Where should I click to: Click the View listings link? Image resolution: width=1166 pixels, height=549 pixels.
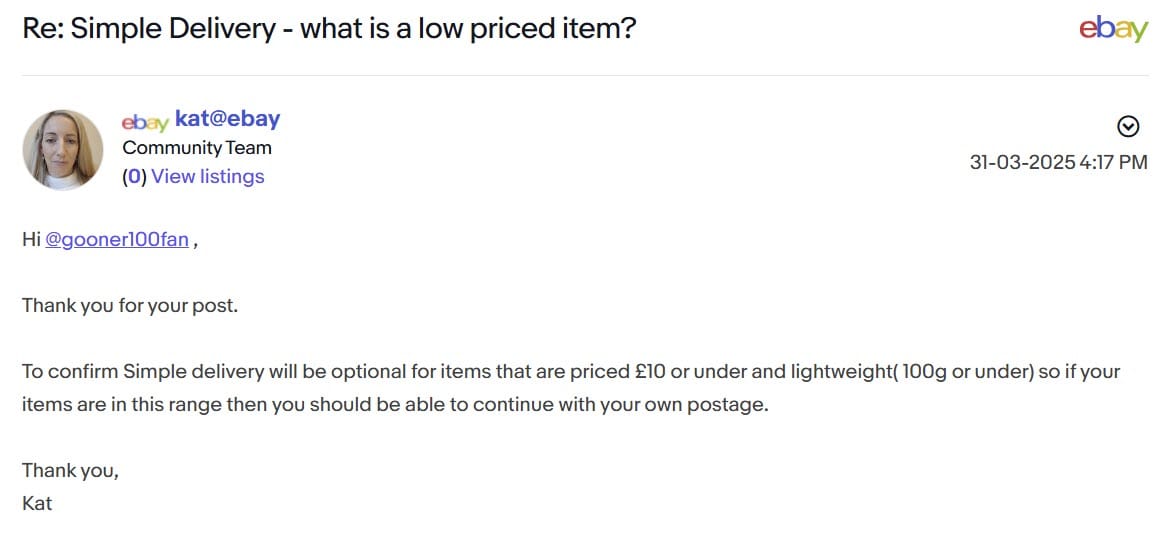(x=208, y=177)
